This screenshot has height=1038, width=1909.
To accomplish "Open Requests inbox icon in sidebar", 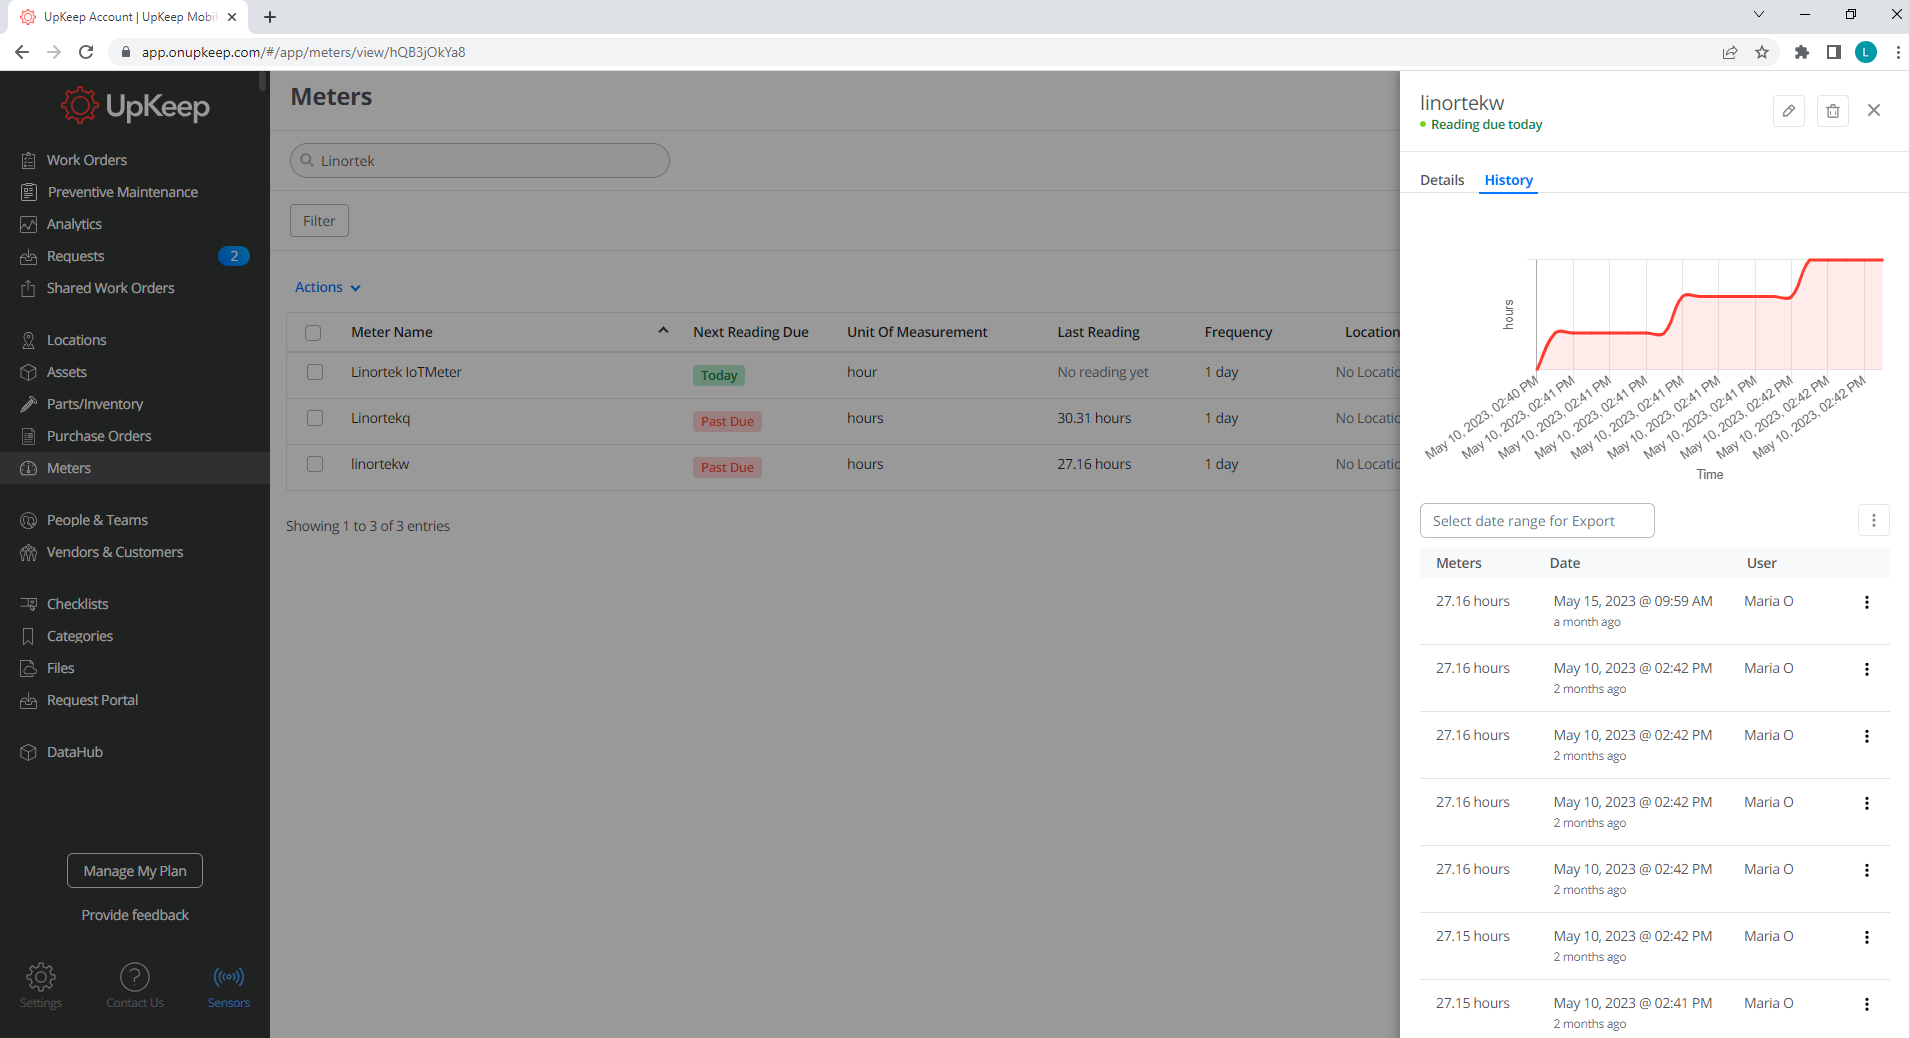I will tap(29, 256).
